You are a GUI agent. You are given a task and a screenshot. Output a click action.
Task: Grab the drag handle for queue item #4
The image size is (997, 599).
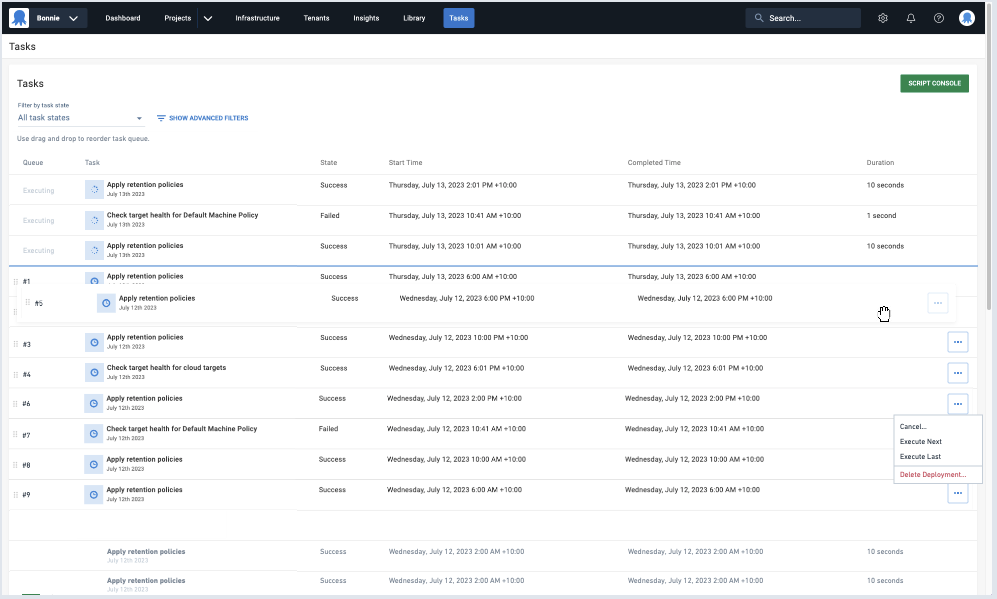point(15,374)
